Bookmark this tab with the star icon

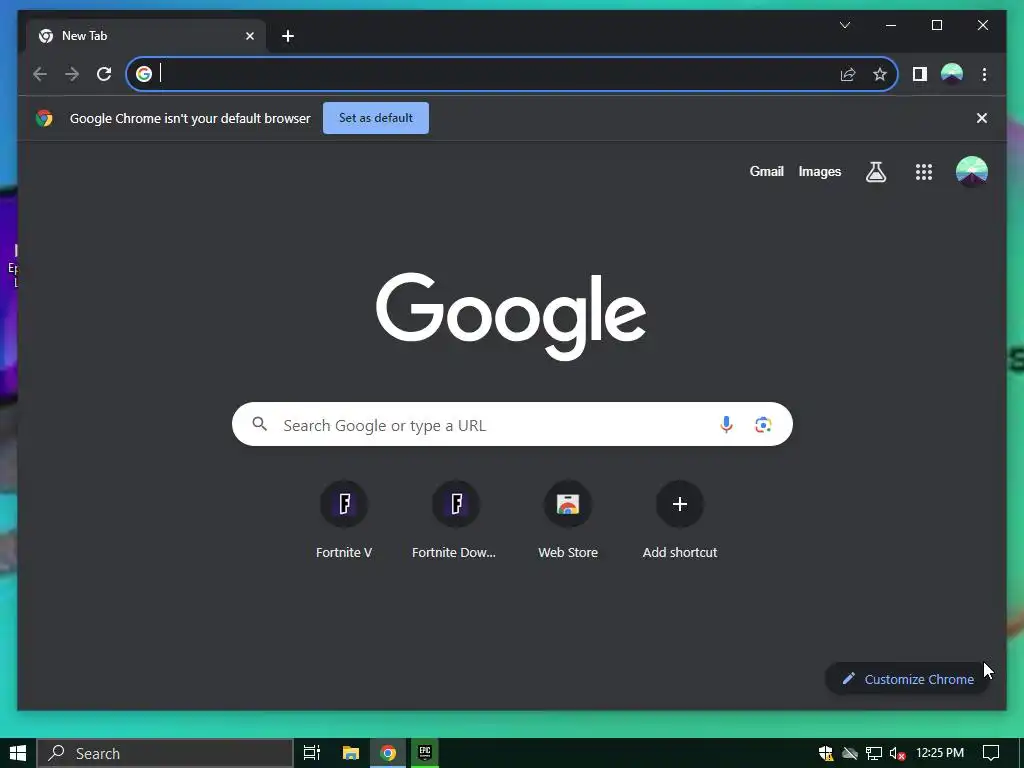(x=880, y=74)
